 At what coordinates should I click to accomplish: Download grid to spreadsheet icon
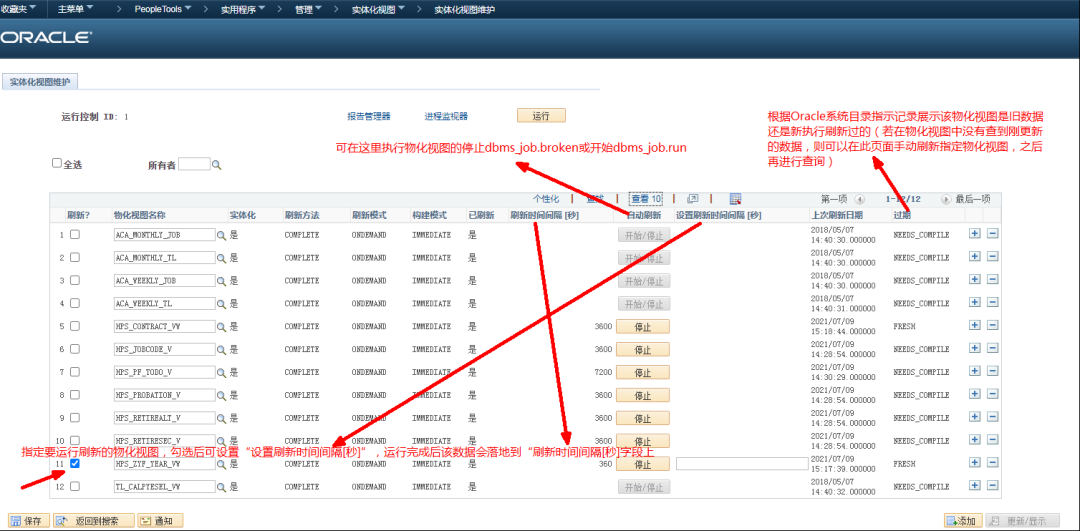pos(735,199)
